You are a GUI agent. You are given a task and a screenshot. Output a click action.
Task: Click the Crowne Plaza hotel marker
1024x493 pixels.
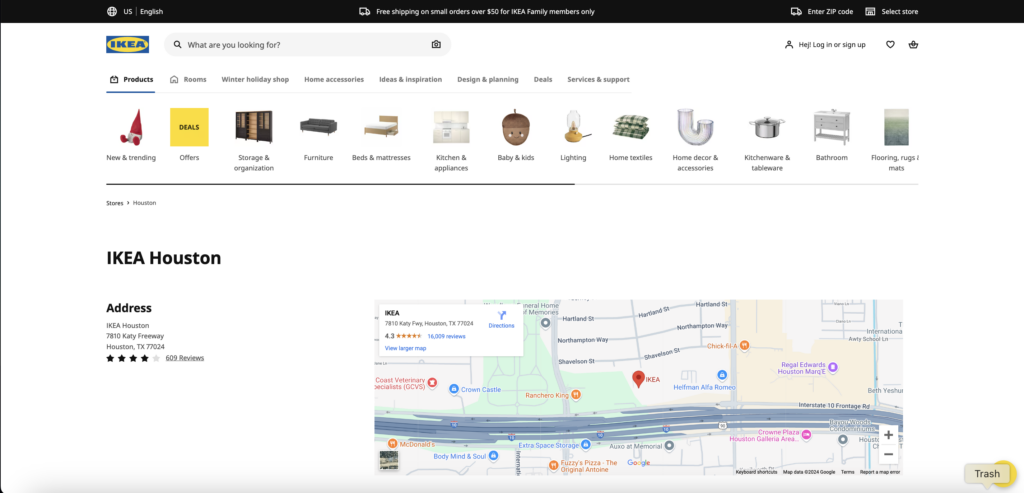click(806, 435)
